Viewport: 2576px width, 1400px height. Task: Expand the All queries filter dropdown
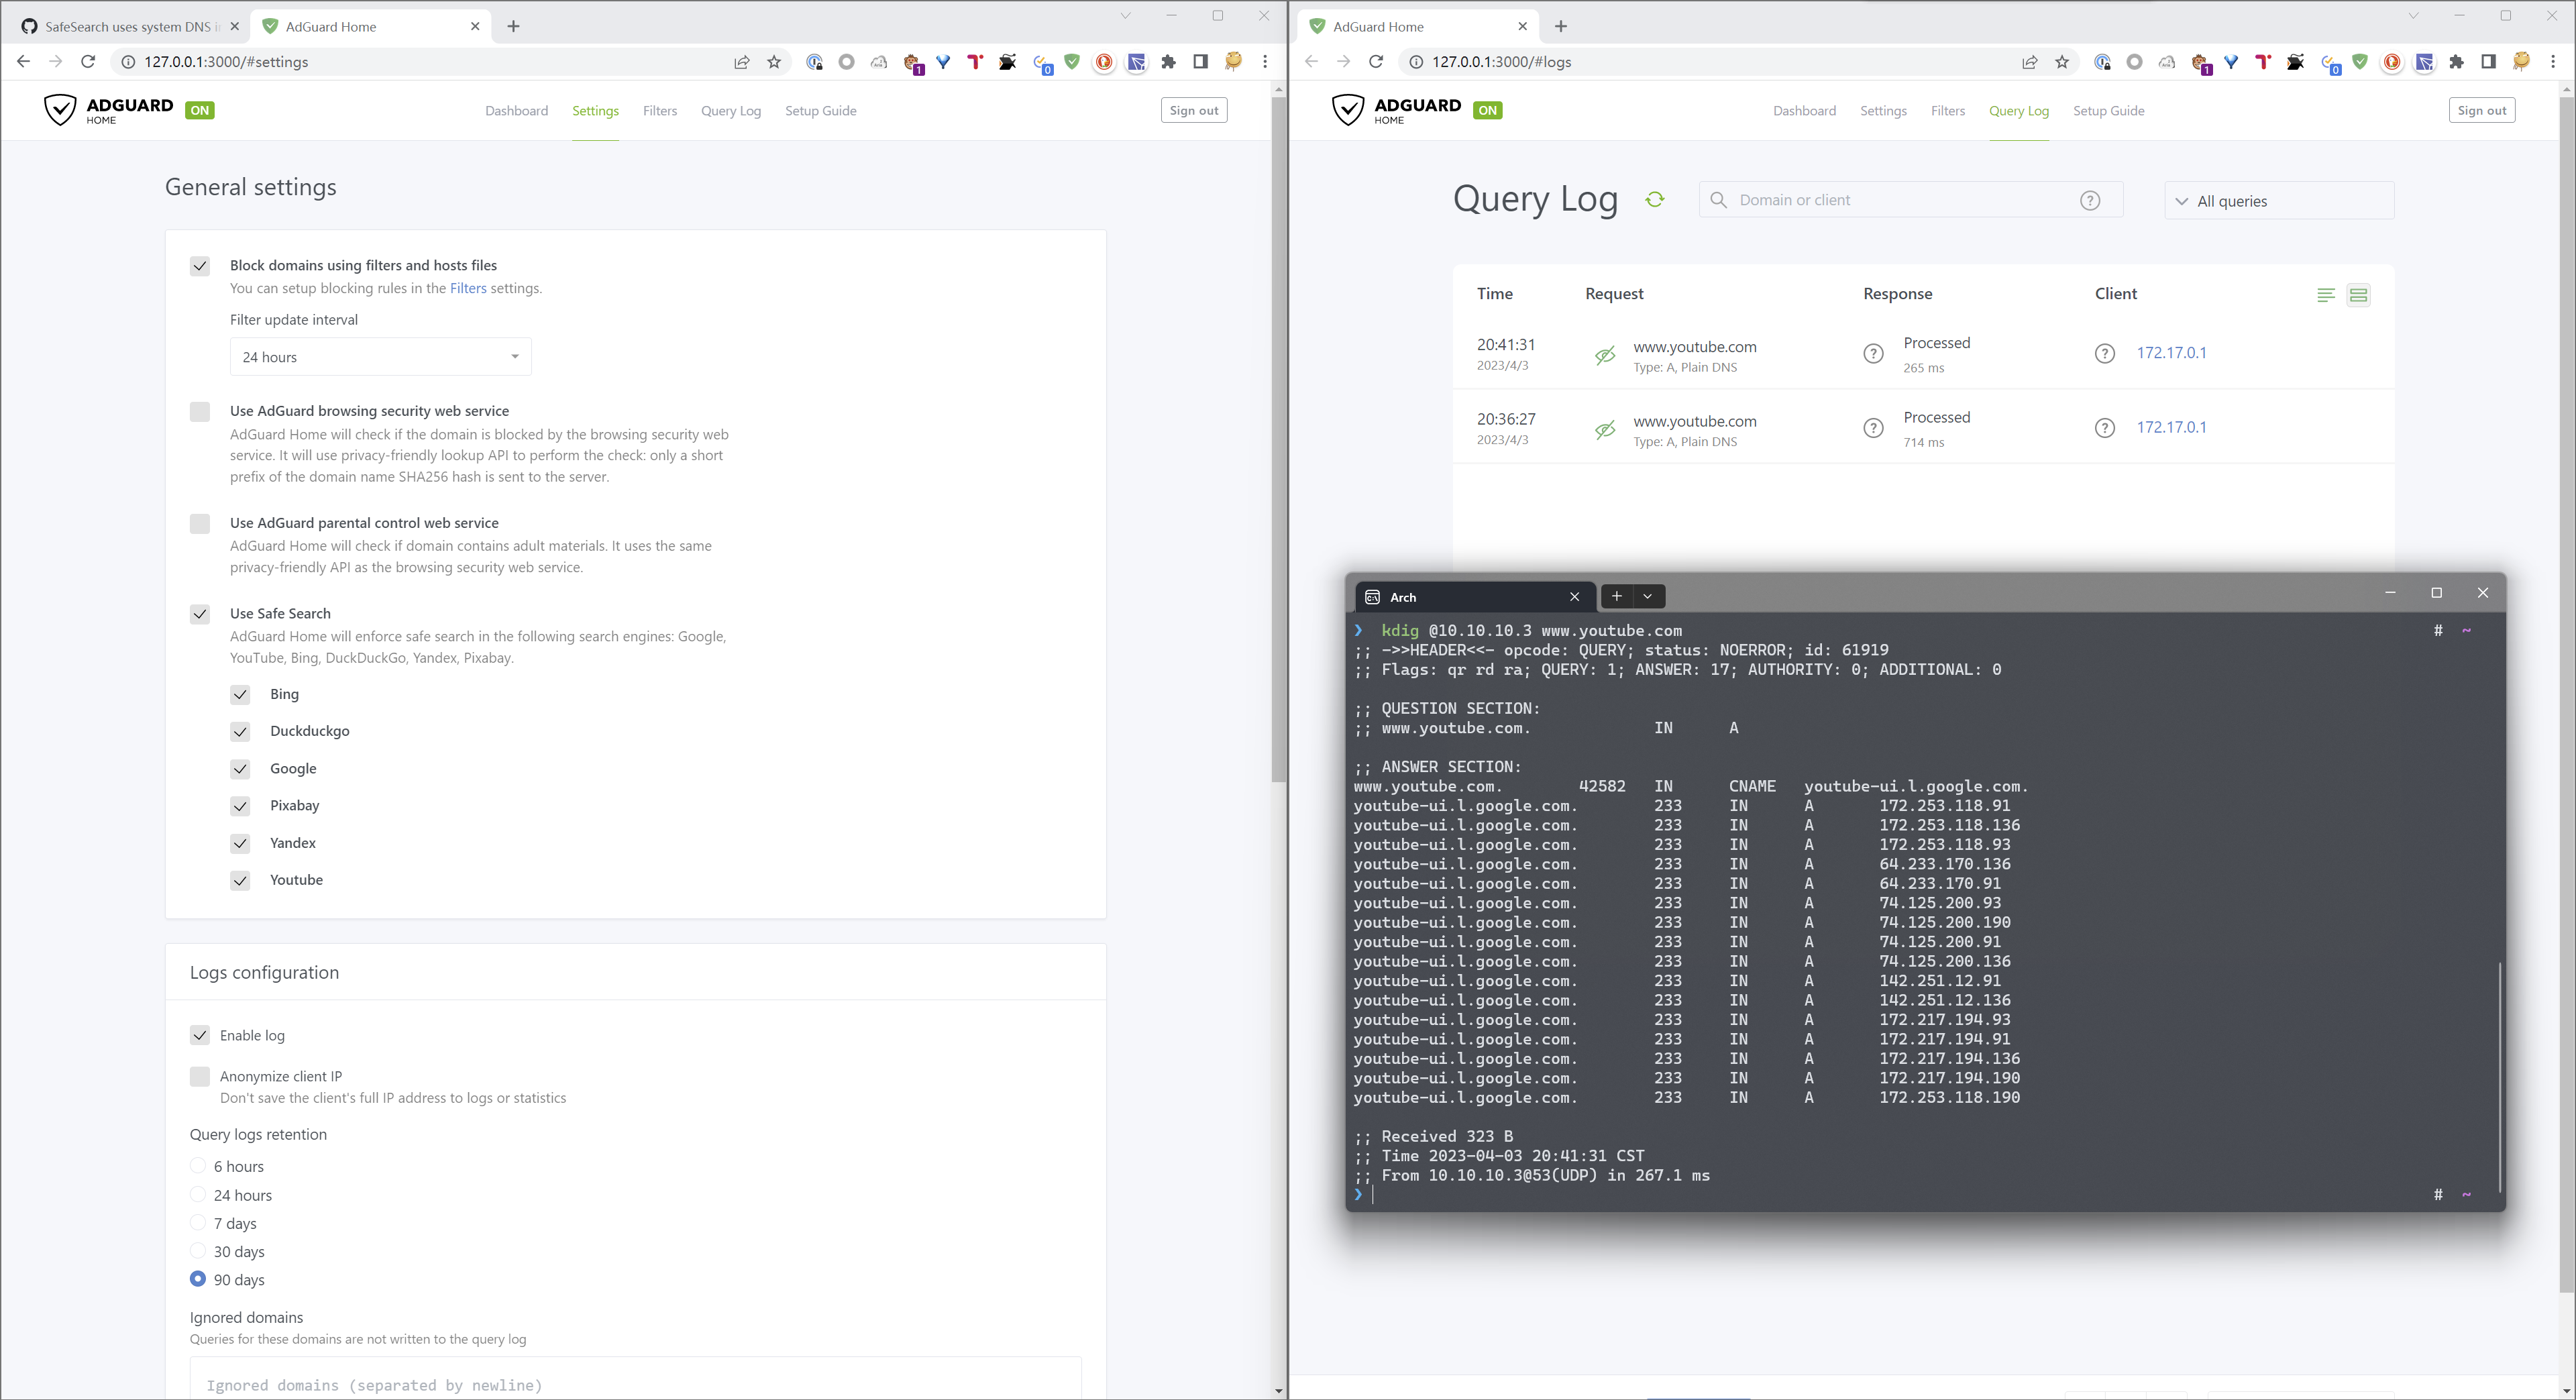click(x=2278, y=201)
